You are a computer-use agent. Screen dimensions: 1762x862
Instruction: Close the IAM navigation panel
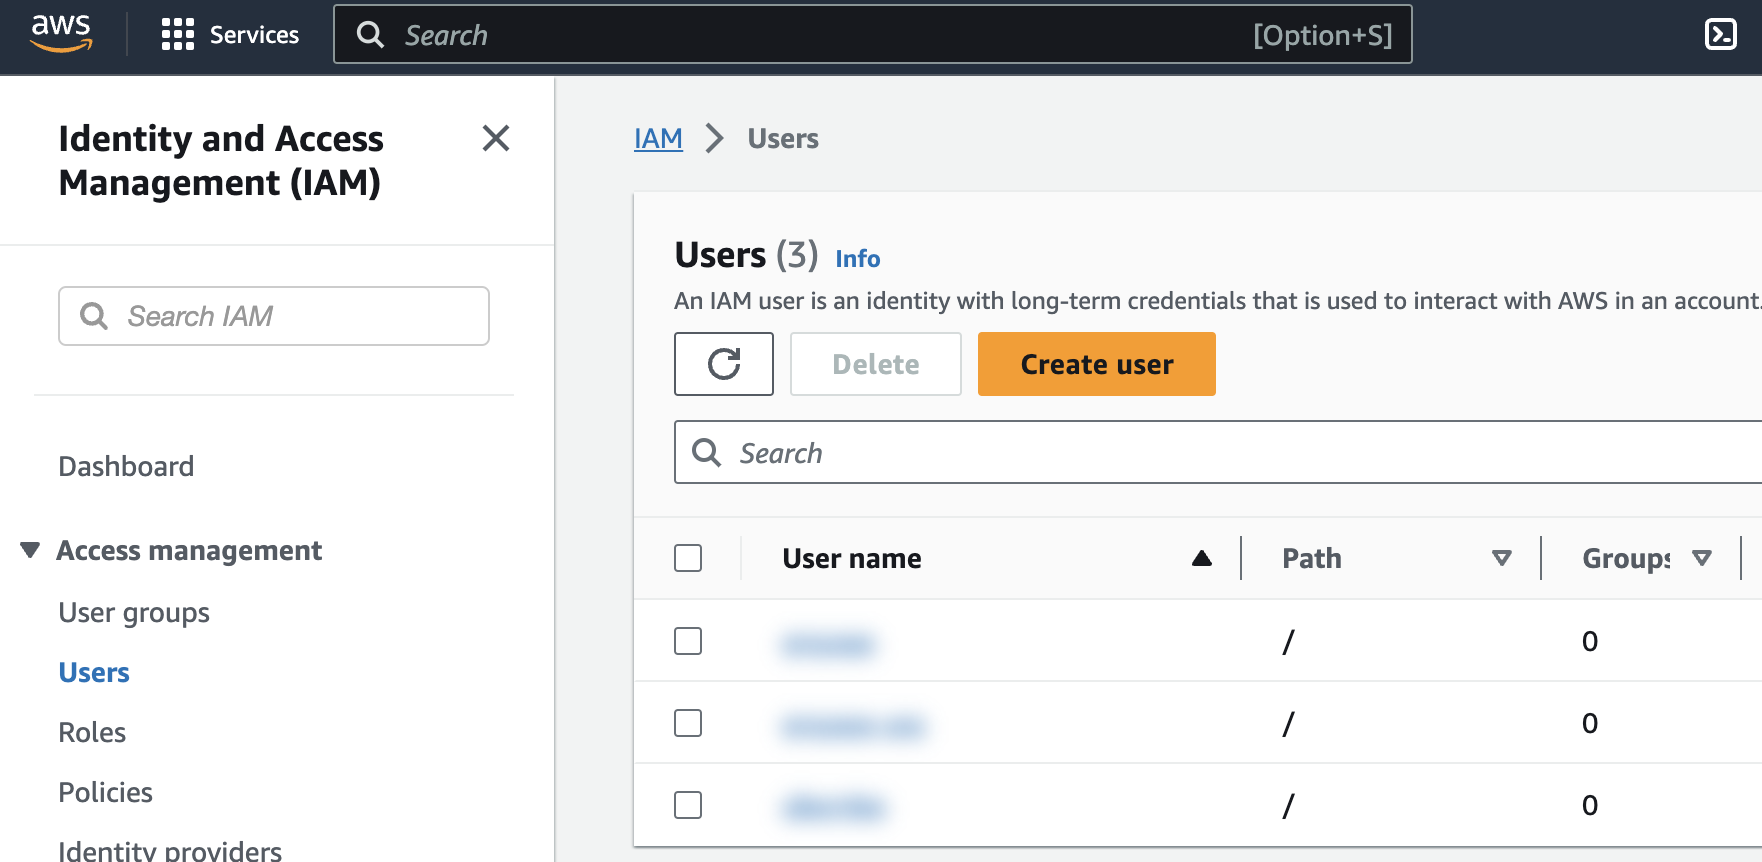tap(496, 138)
